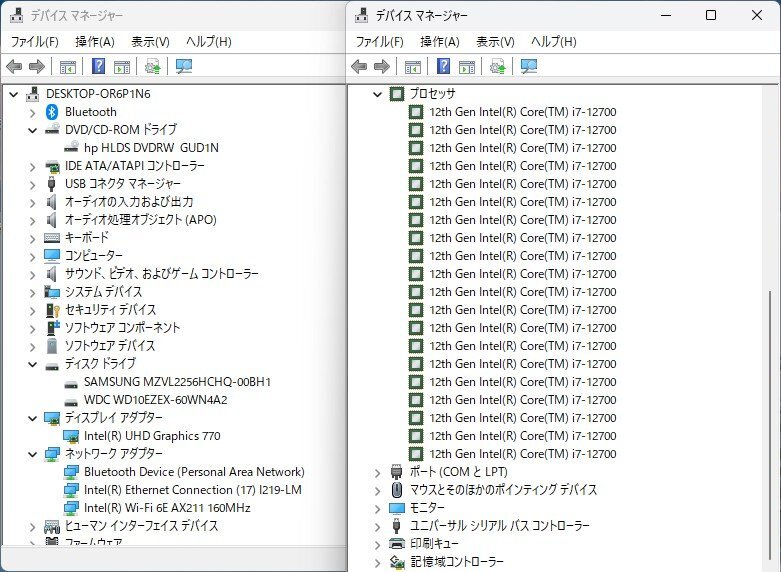Select last i7-12700 processor entry
The image size is (781, 572).
(522, 454)
